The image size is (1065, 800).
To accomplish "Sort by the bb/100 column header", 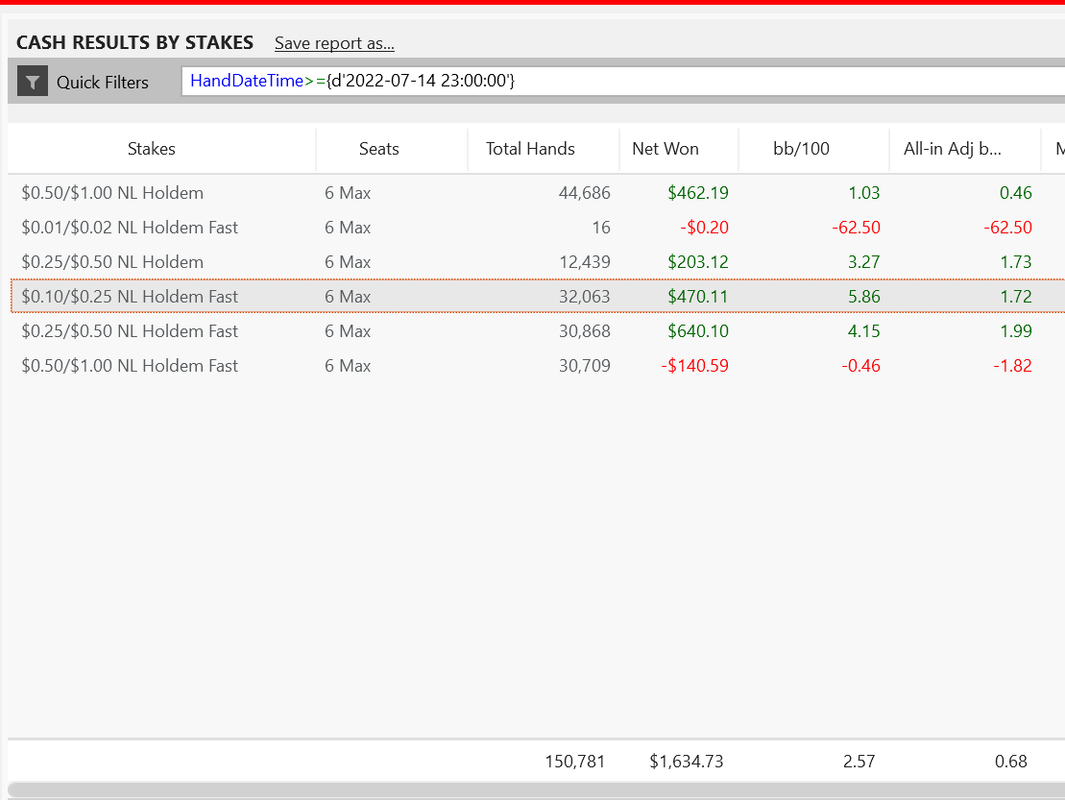I will pos(801,149).
